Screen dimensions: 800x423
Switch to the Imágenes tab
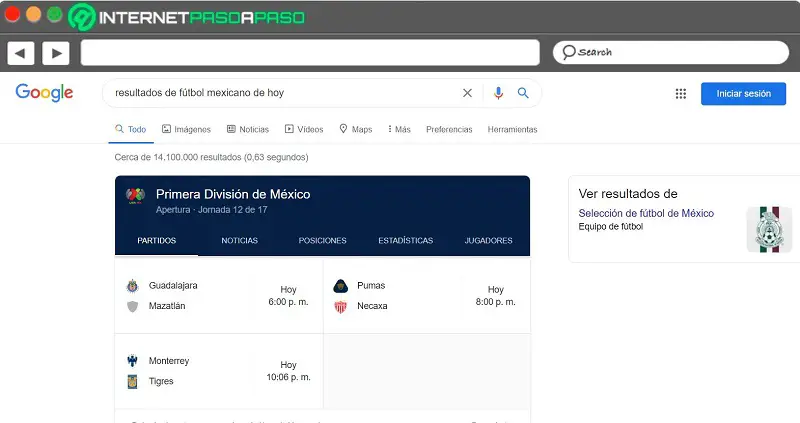point(186,130)
